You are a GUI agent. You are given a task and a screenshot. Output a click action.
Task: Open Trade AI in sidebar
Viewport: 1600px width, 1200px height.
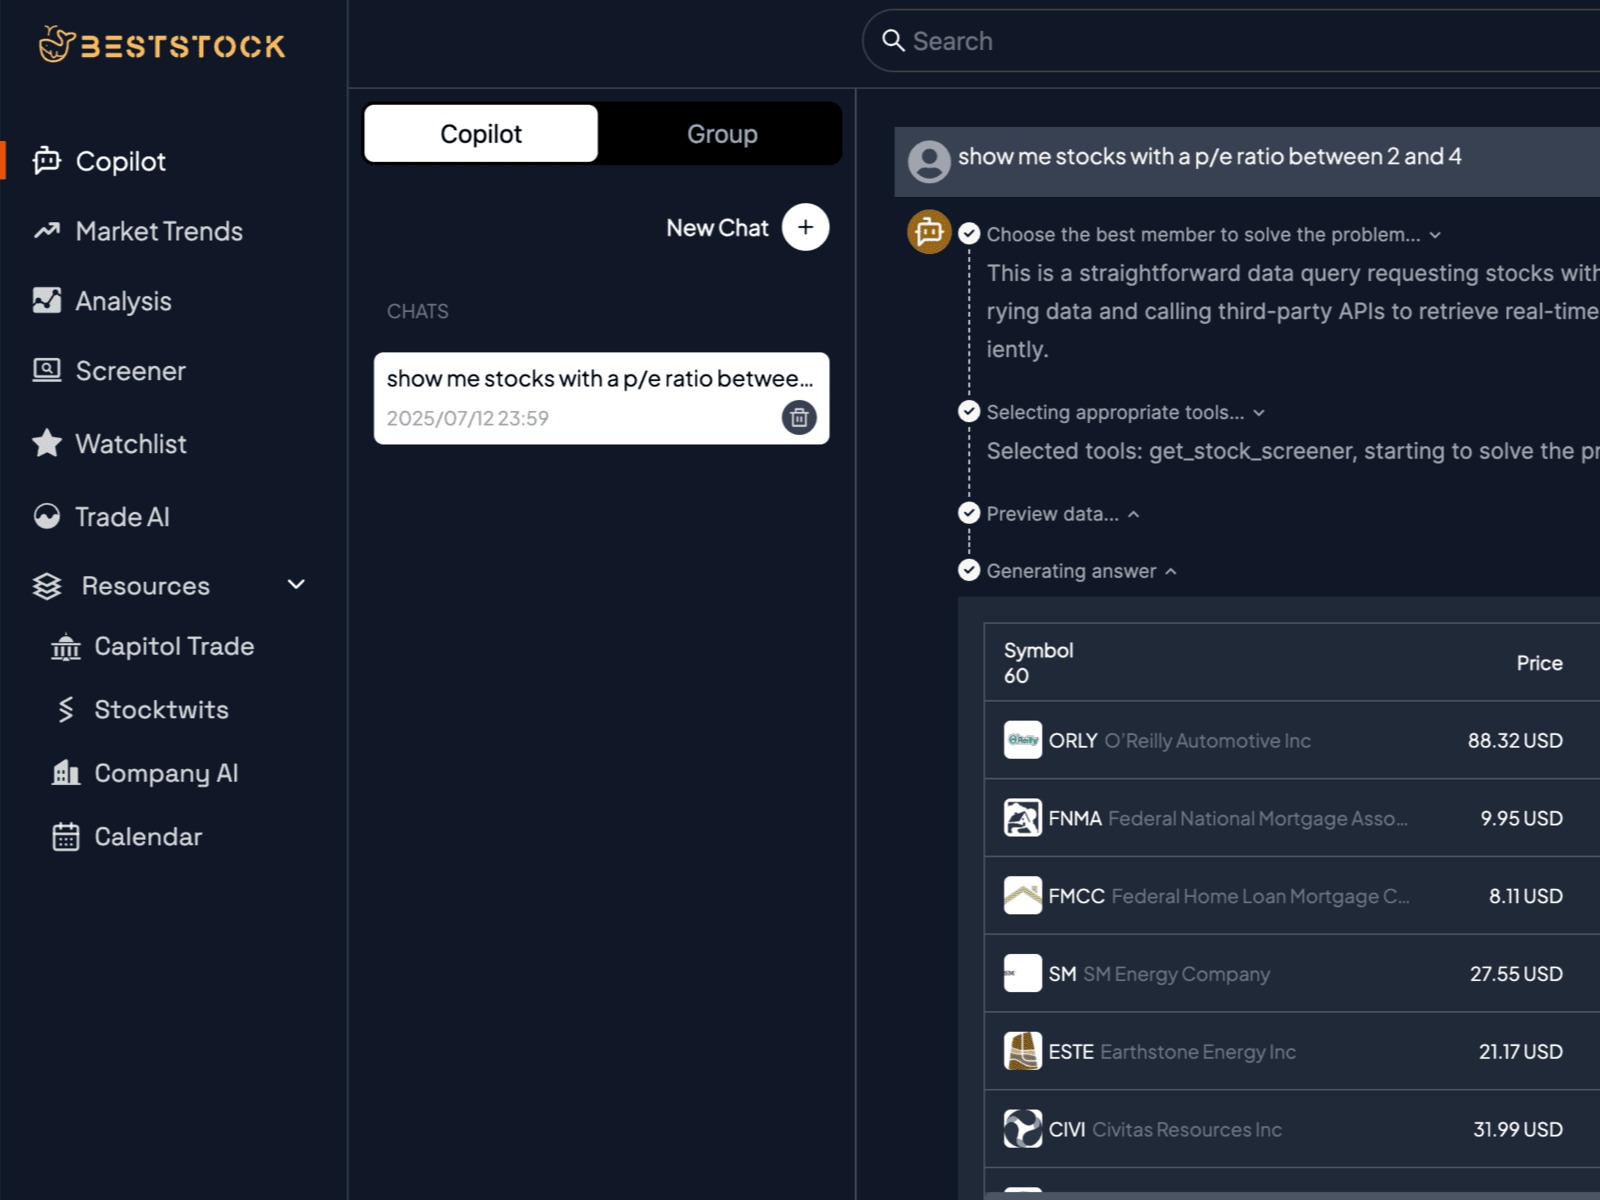[122, 516]
